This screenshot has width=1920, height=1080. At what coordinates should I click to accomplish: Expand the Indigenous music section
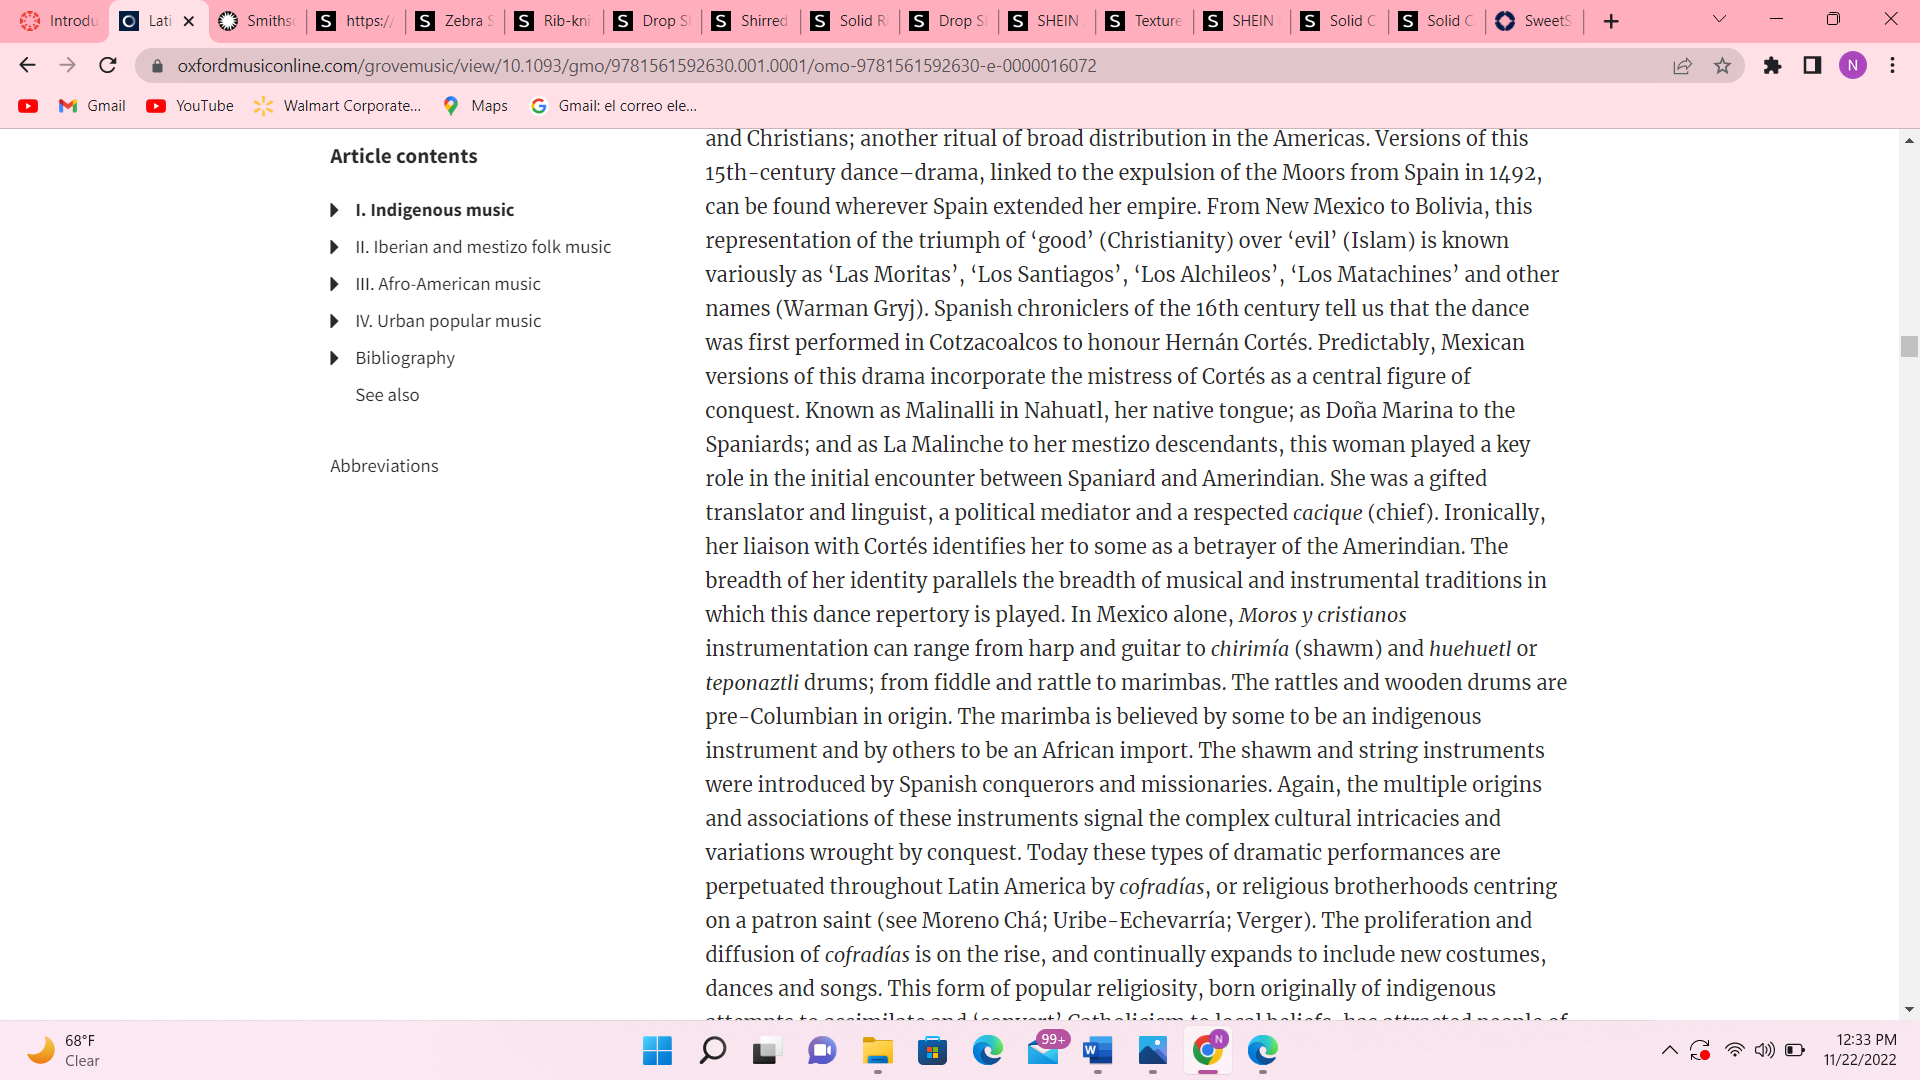pyautogui.click(x=334, y=210)
